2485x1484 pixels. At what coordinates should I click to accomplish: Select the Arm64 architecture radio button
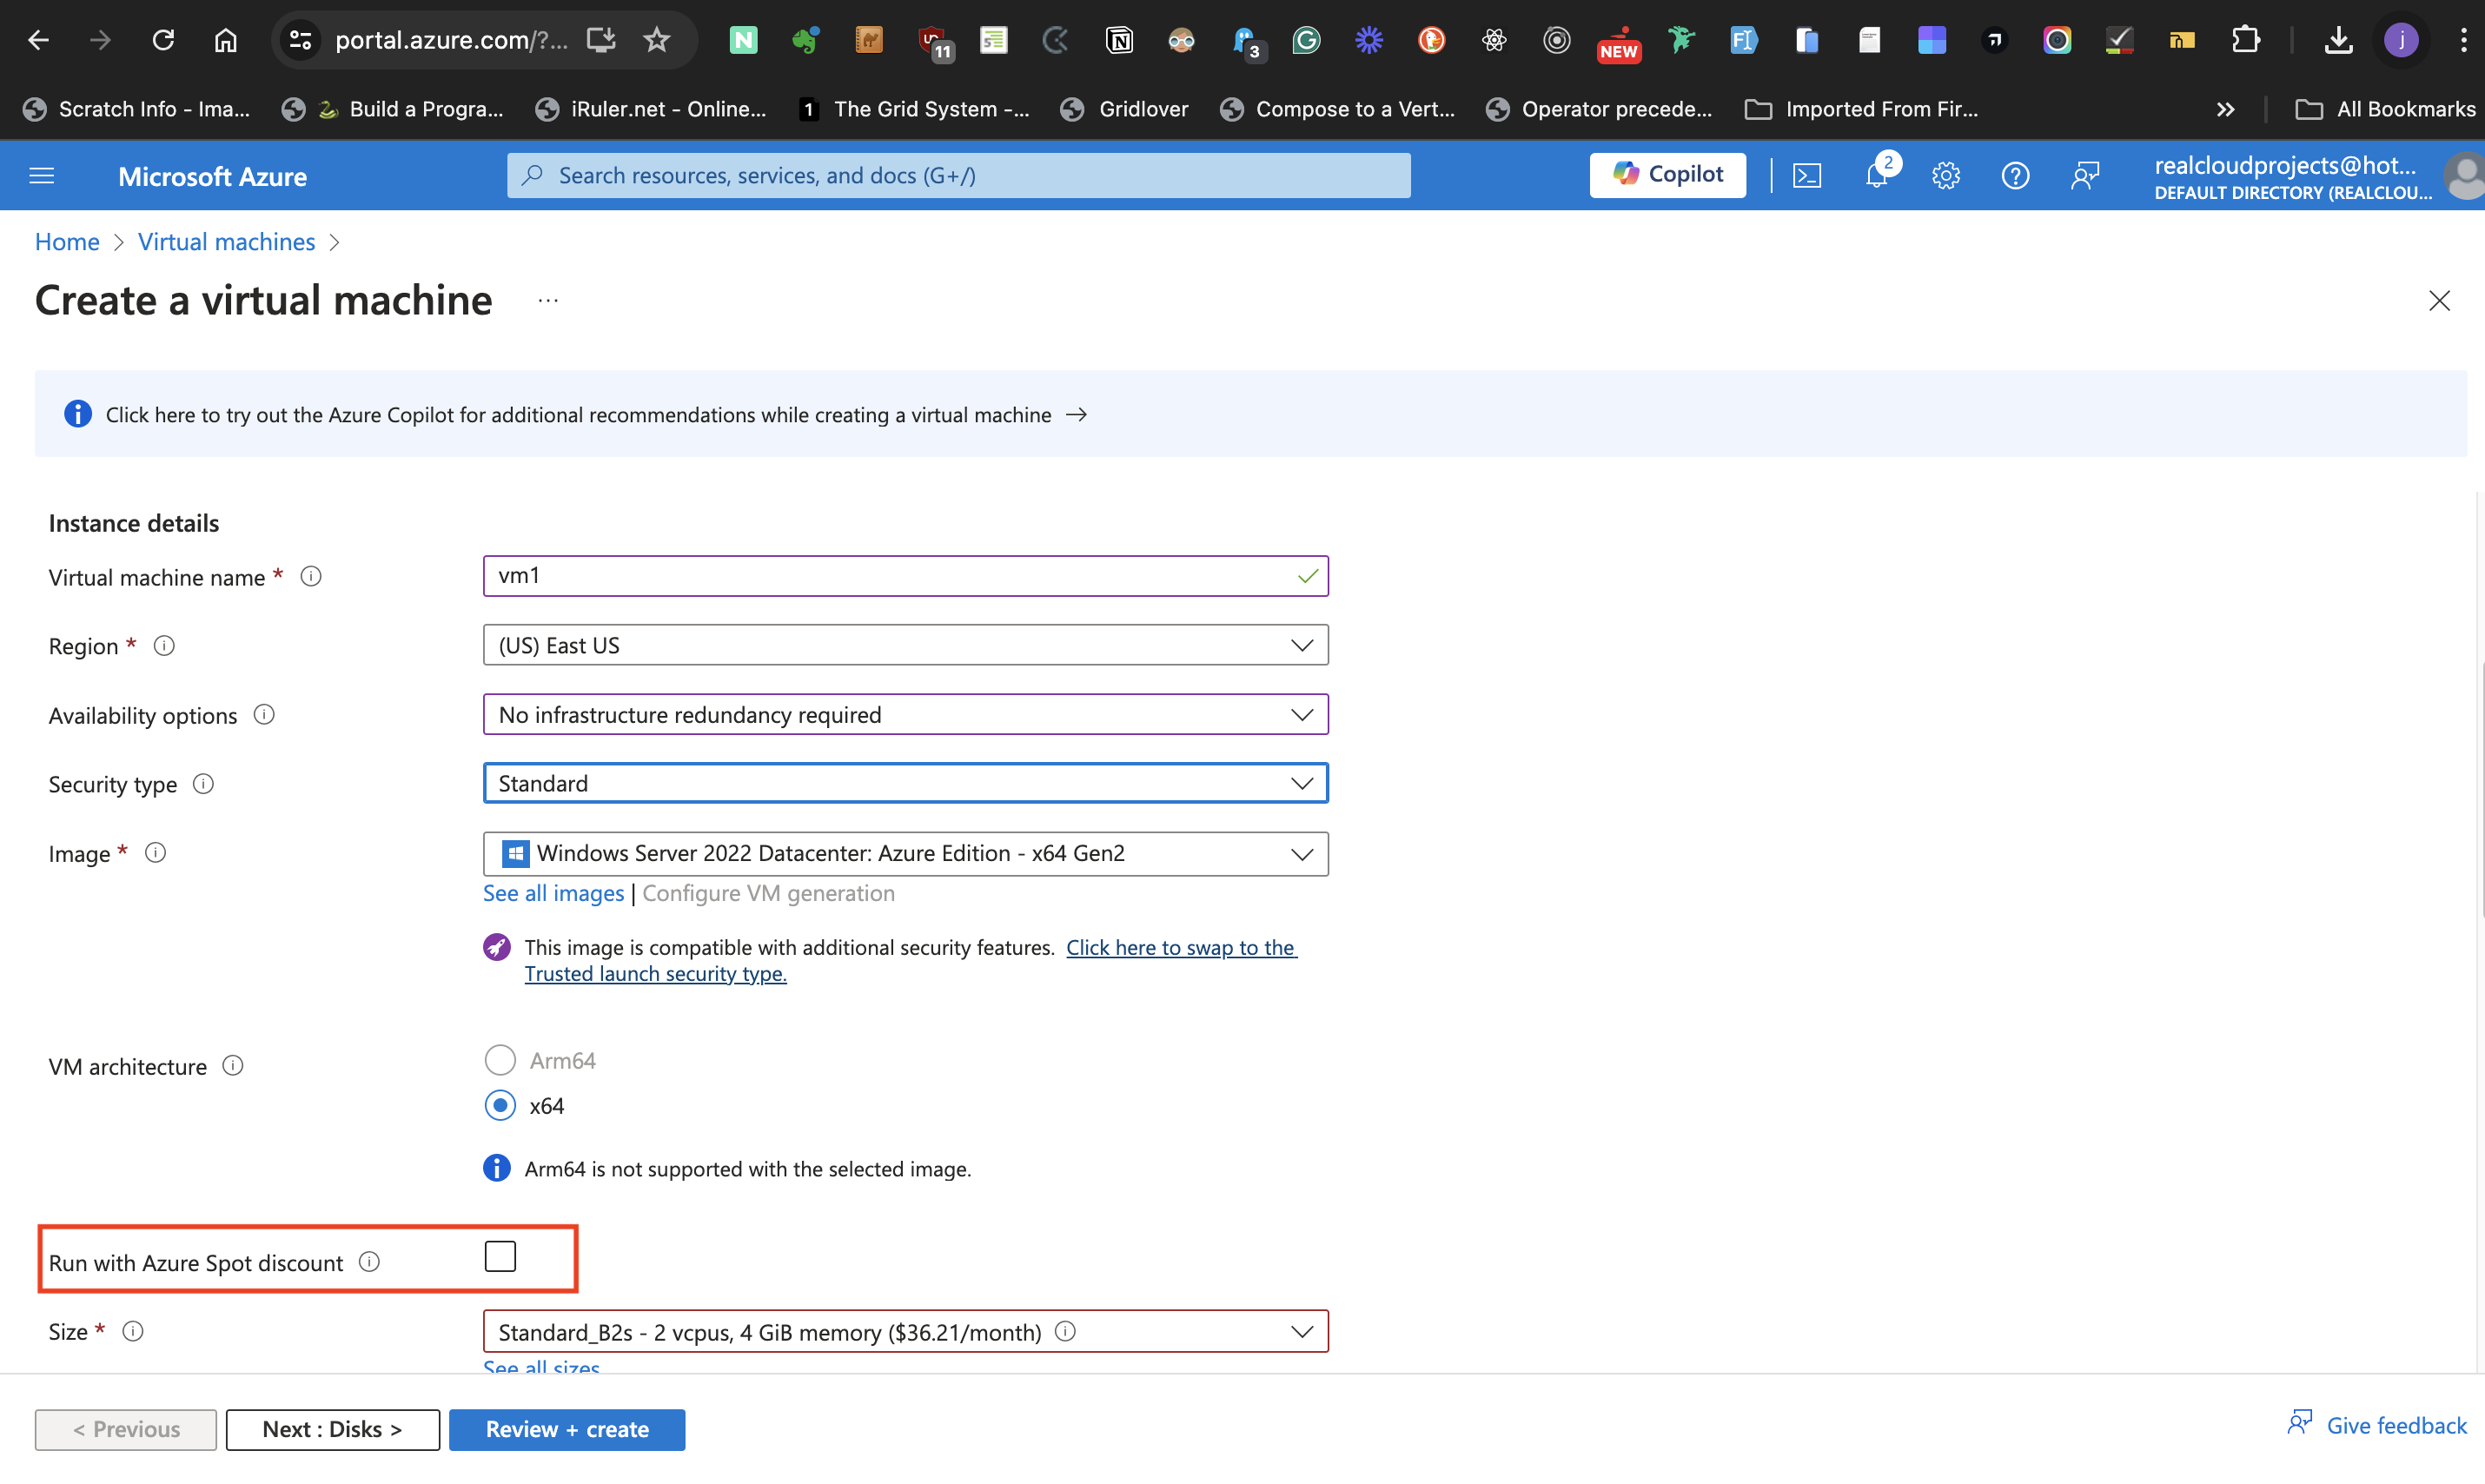tap(500, 1059)
